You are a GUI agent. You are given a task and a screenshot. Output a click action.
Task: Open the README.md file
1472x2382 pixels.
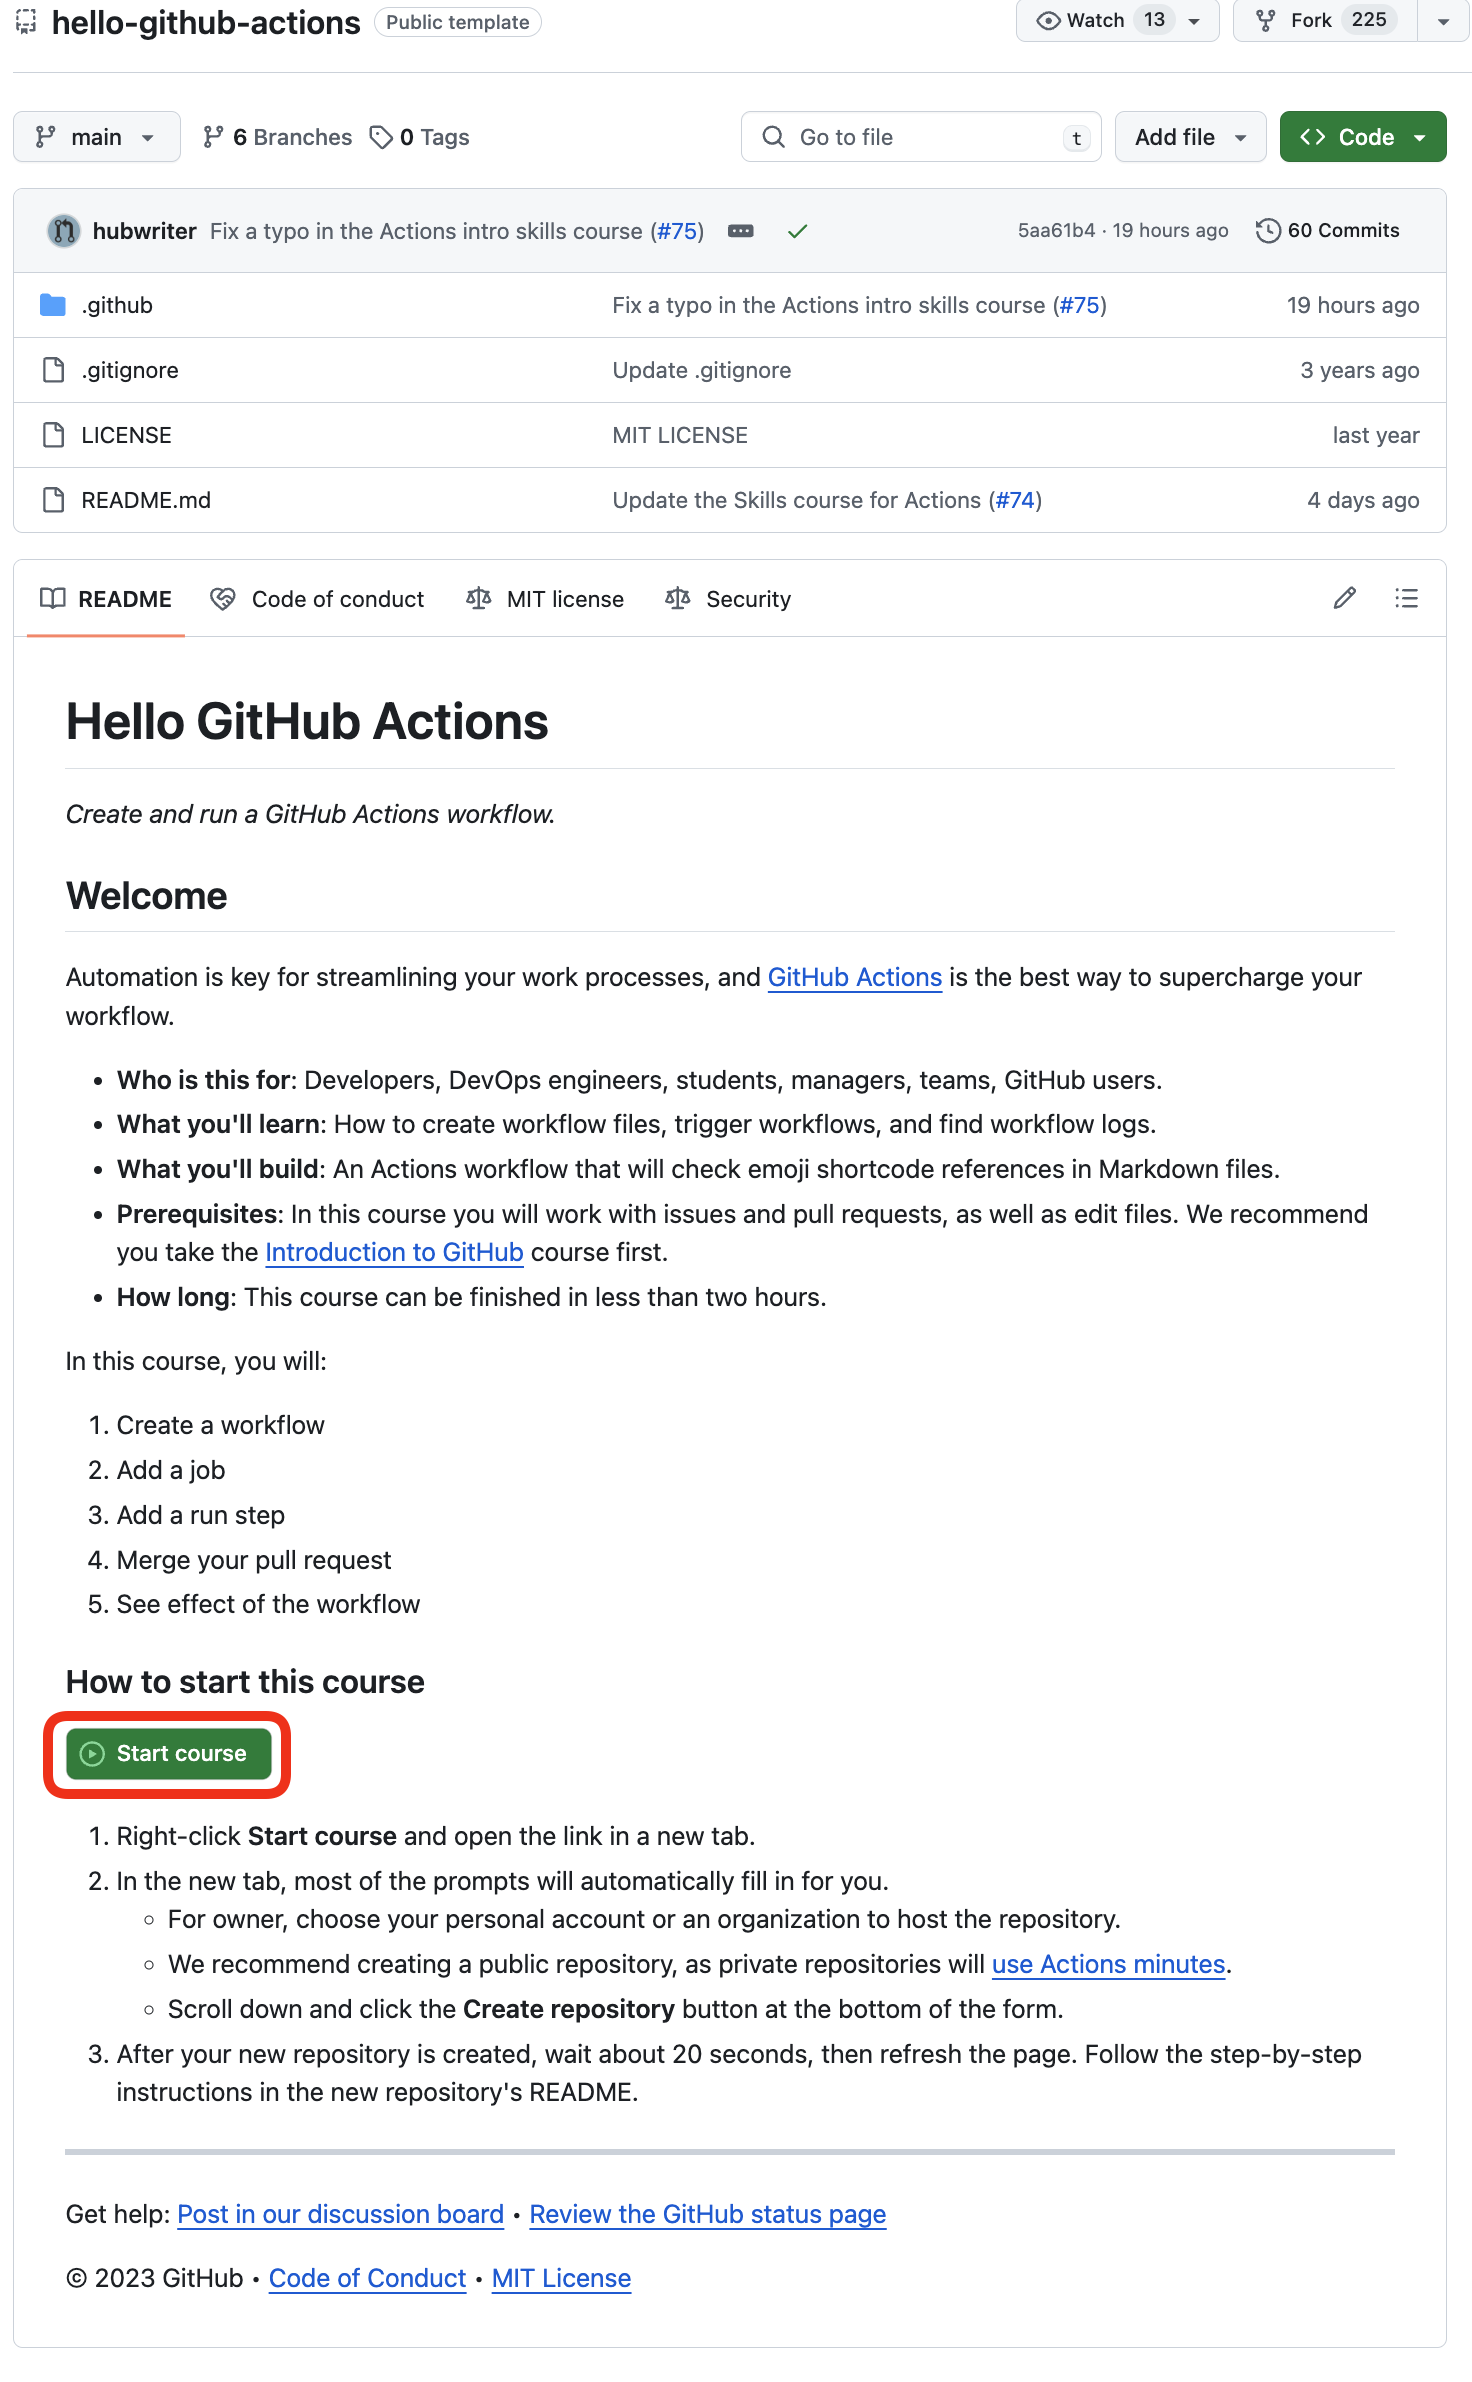(x=146, y=500)
